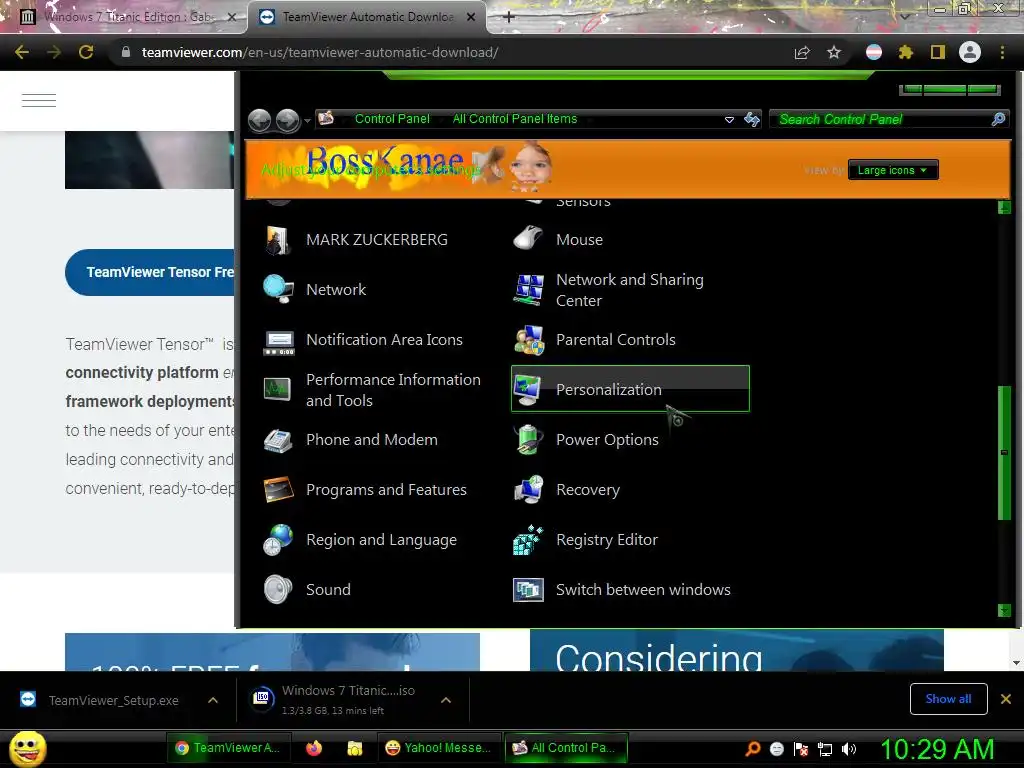Image resolution: width=1024 pixels, height=768 pixels.
Task: Open the Network globe icon
Action: click(278, 289)
